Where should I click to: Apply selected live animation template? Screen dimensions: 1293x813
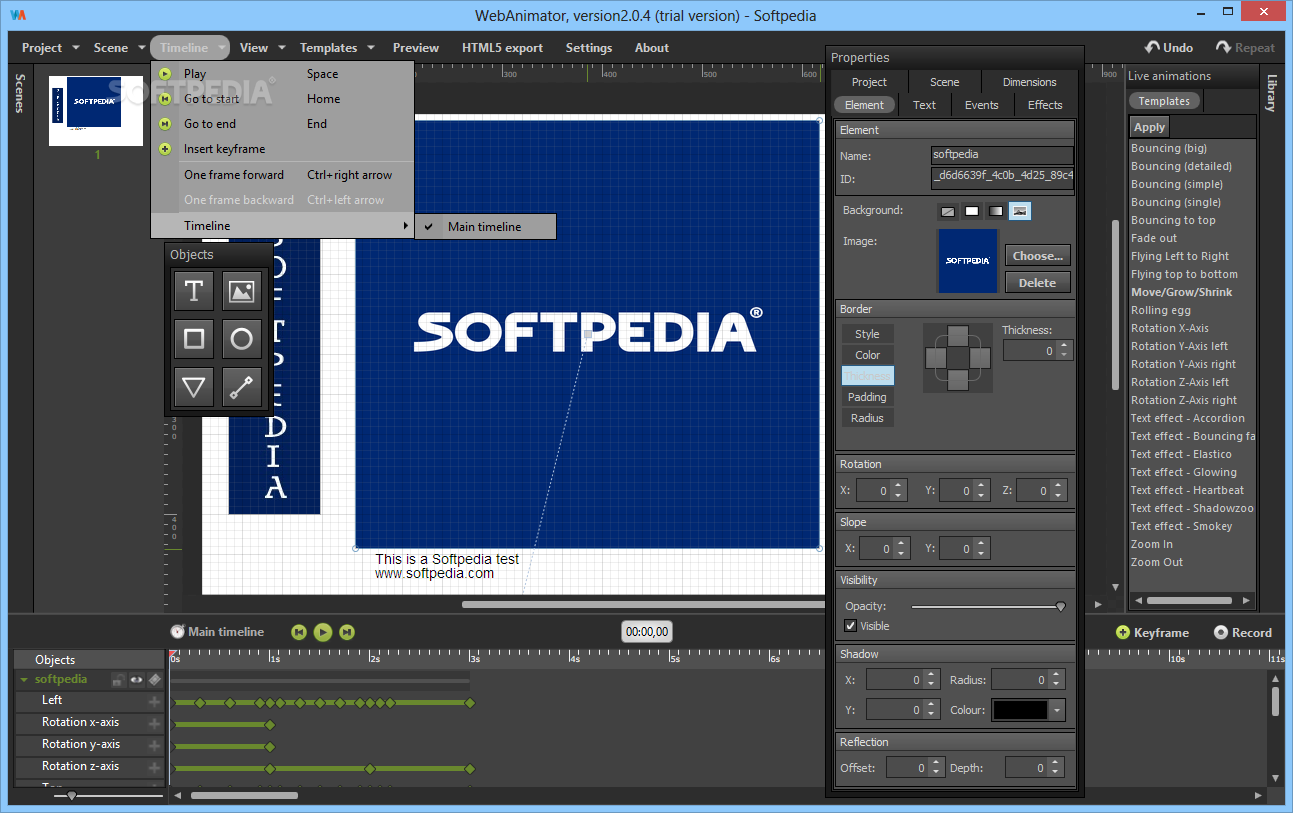tap(1149, 127)
